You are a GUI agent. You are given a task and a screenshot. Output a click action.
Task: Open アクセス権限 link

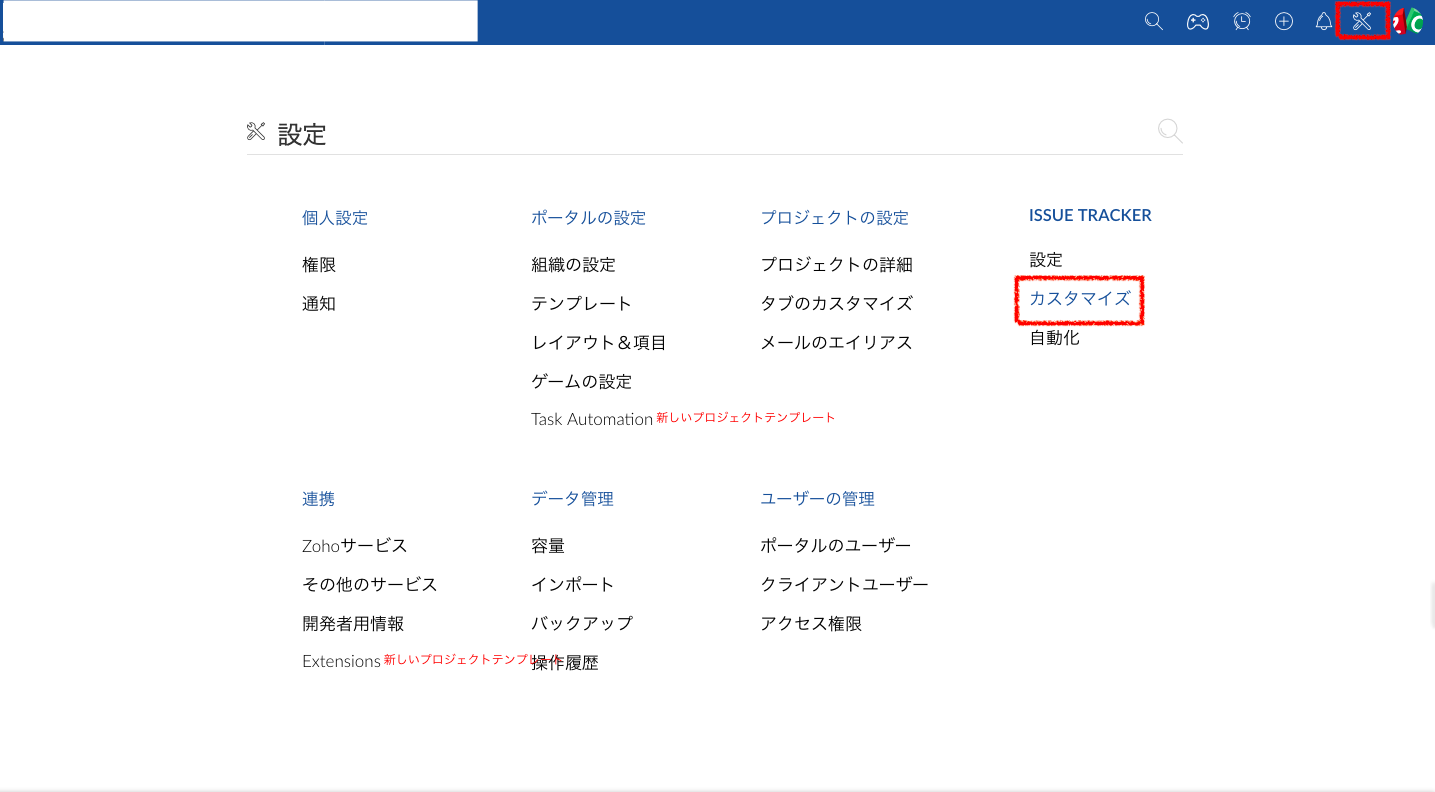pos(811,624)
